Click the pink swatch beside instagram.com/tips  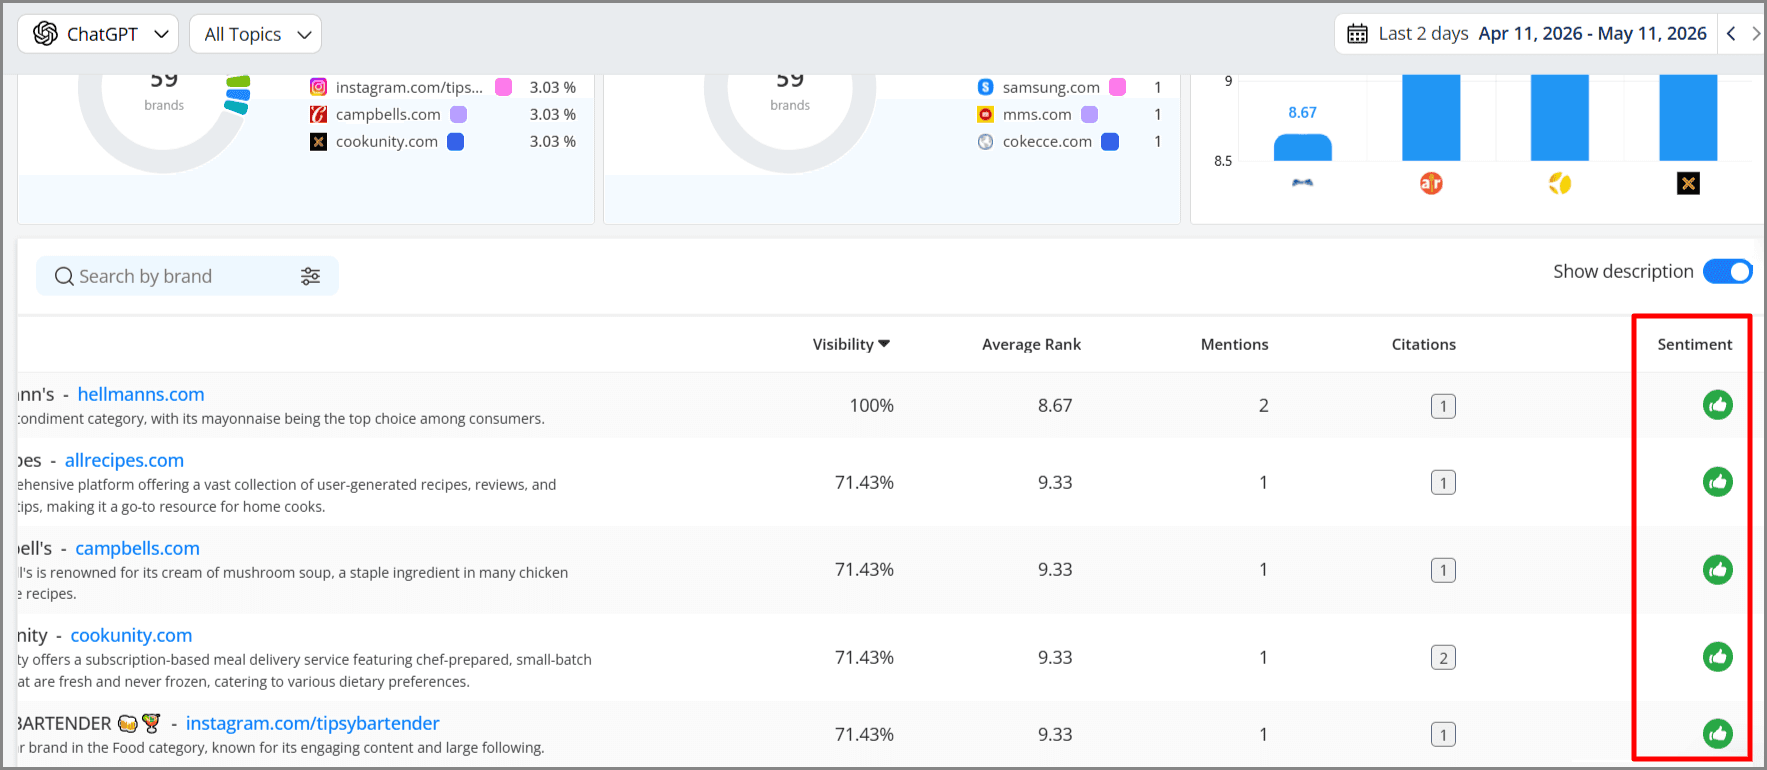[x=504, y=87]
